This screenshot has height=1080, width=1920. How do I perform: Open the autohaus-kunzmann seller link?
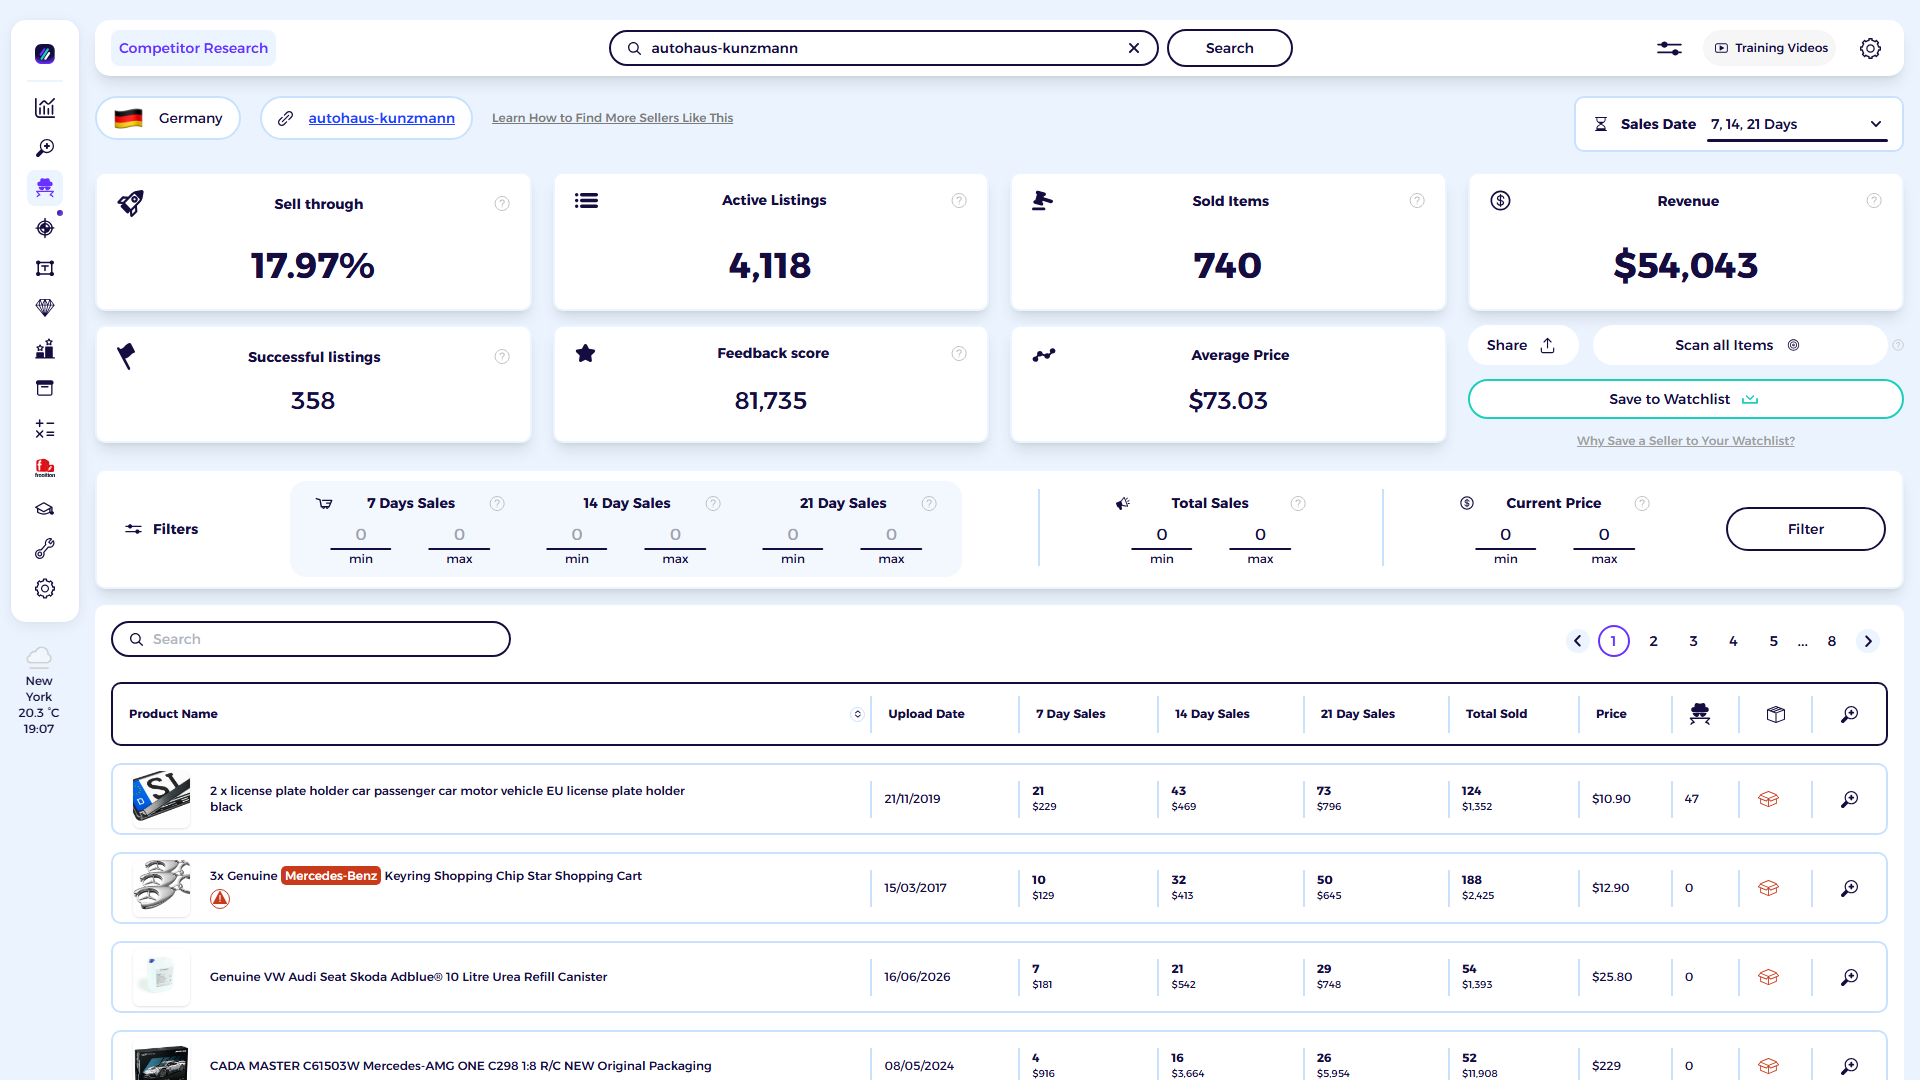381,118
